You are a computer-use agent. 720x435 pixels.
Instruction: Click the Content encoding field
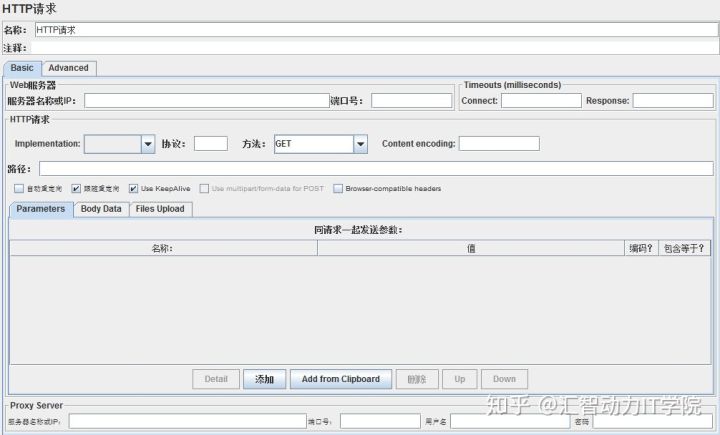point(498,144)
